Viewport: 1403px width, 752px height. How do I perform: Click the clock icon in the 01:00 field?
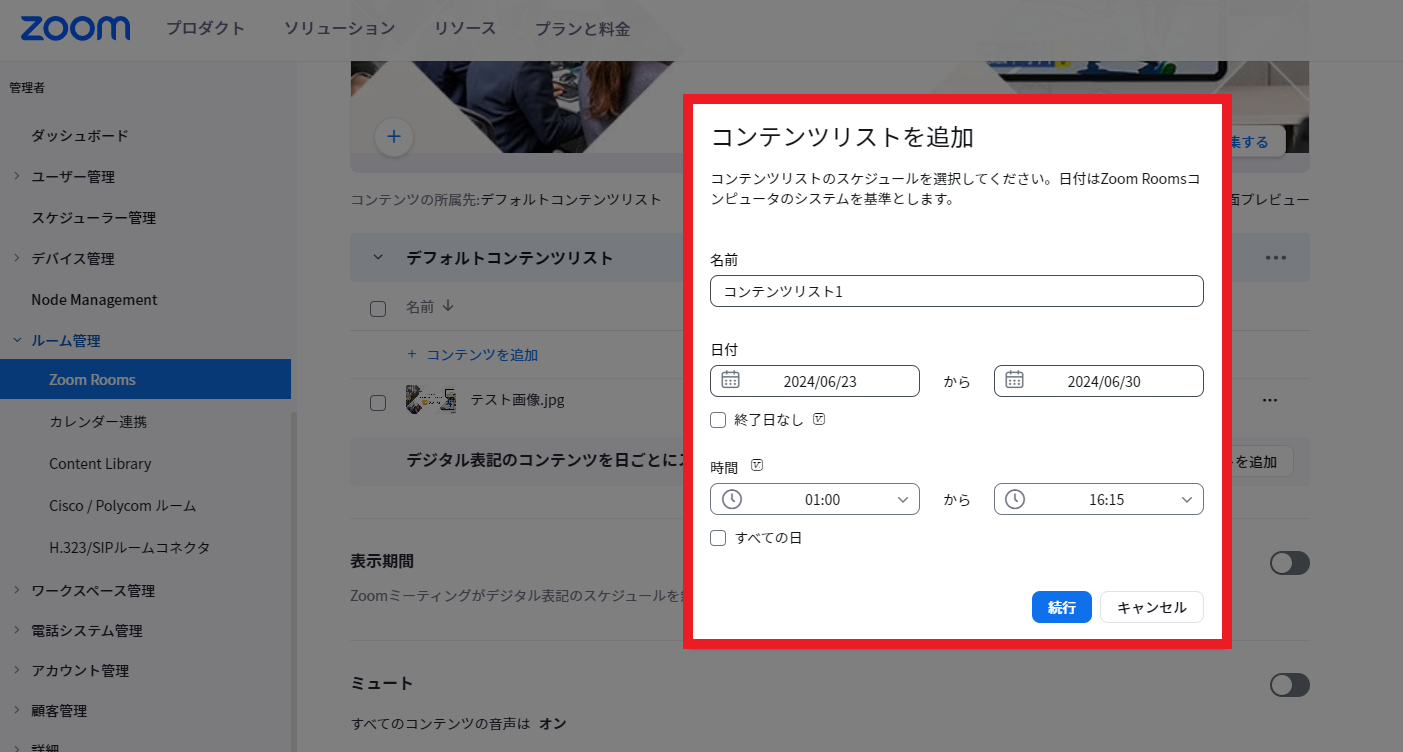click(732, 499)
